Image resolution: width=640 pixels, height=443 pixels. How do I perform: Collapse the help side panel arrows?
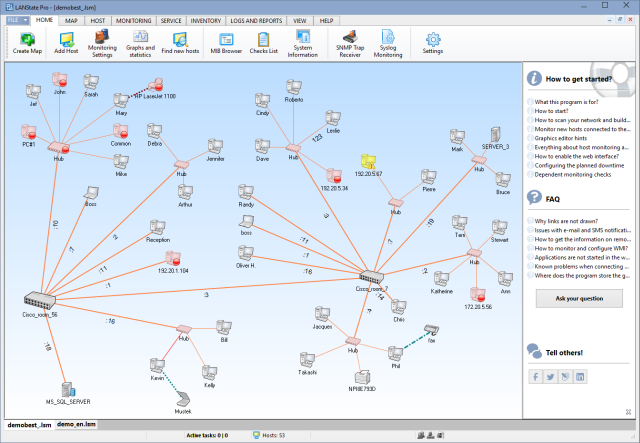coord(629,412)
